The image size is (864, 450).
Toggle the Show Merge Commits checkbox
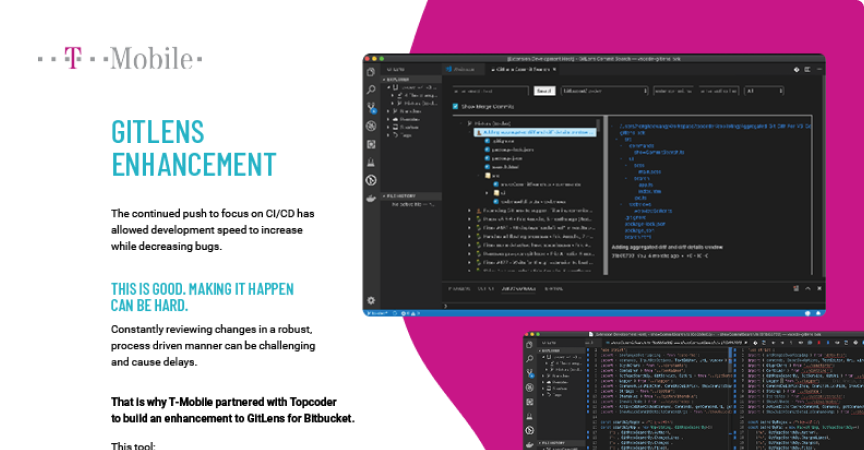[x=455, y=106]
